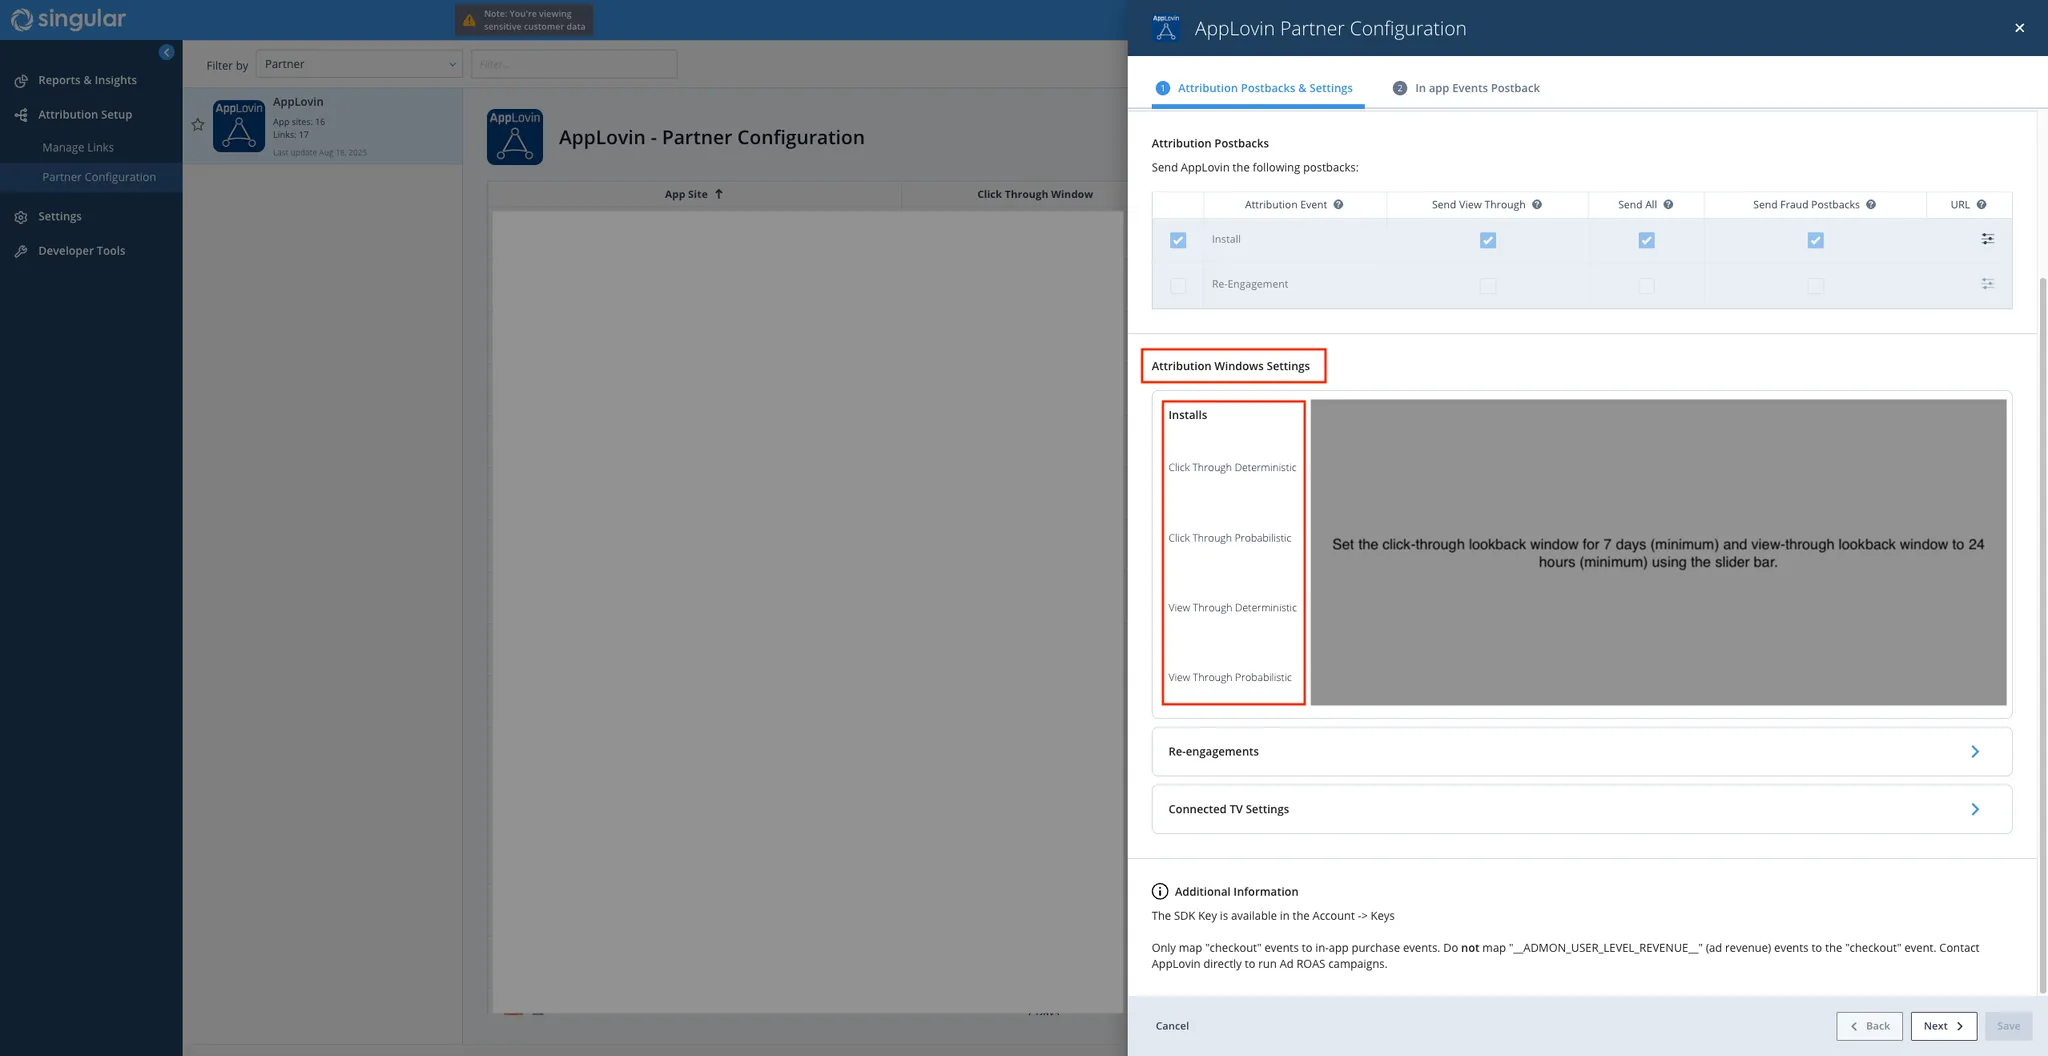Screen dimensions: 2048x1056
Task: Click step 1 circle on Attribution Postbacks tab
Action: tap(1162, 88)
